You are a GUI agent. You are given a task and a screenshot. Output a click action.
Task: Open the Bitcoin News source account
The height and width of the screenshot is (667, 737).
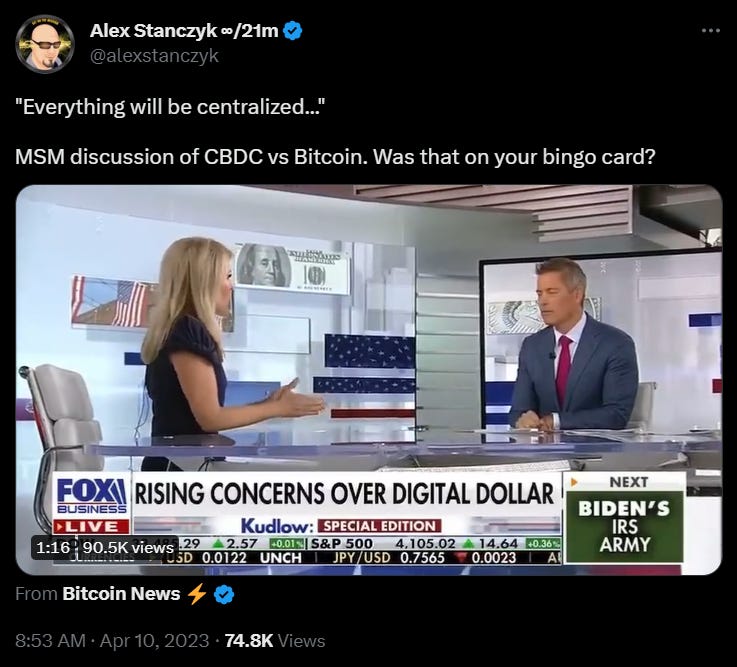pyautogui.click(x=121, y=594)
